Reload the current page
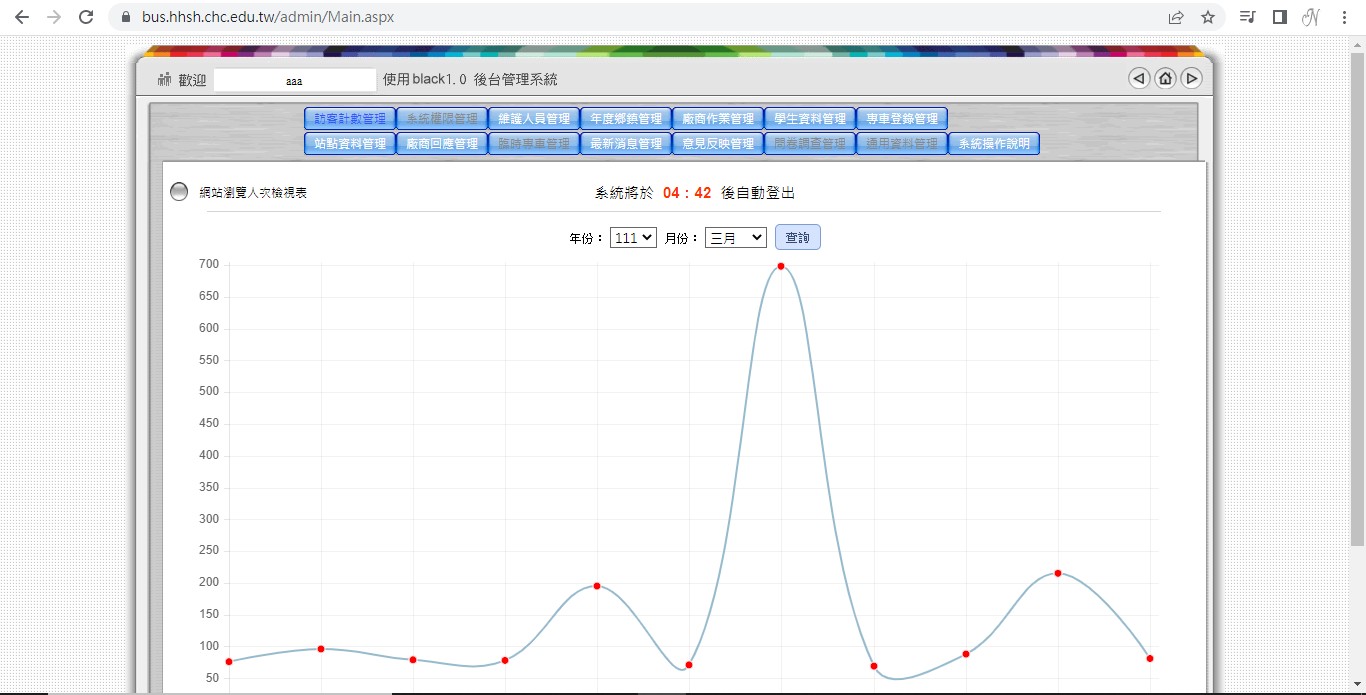The width and height of the screenshot is (1366, 695). tap(86, 17)
